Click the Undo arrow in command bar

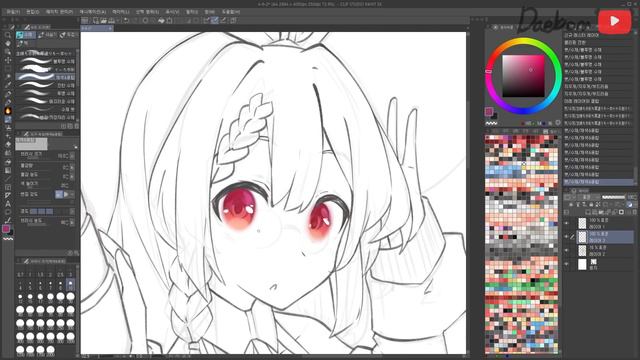(x=127, y=20)
